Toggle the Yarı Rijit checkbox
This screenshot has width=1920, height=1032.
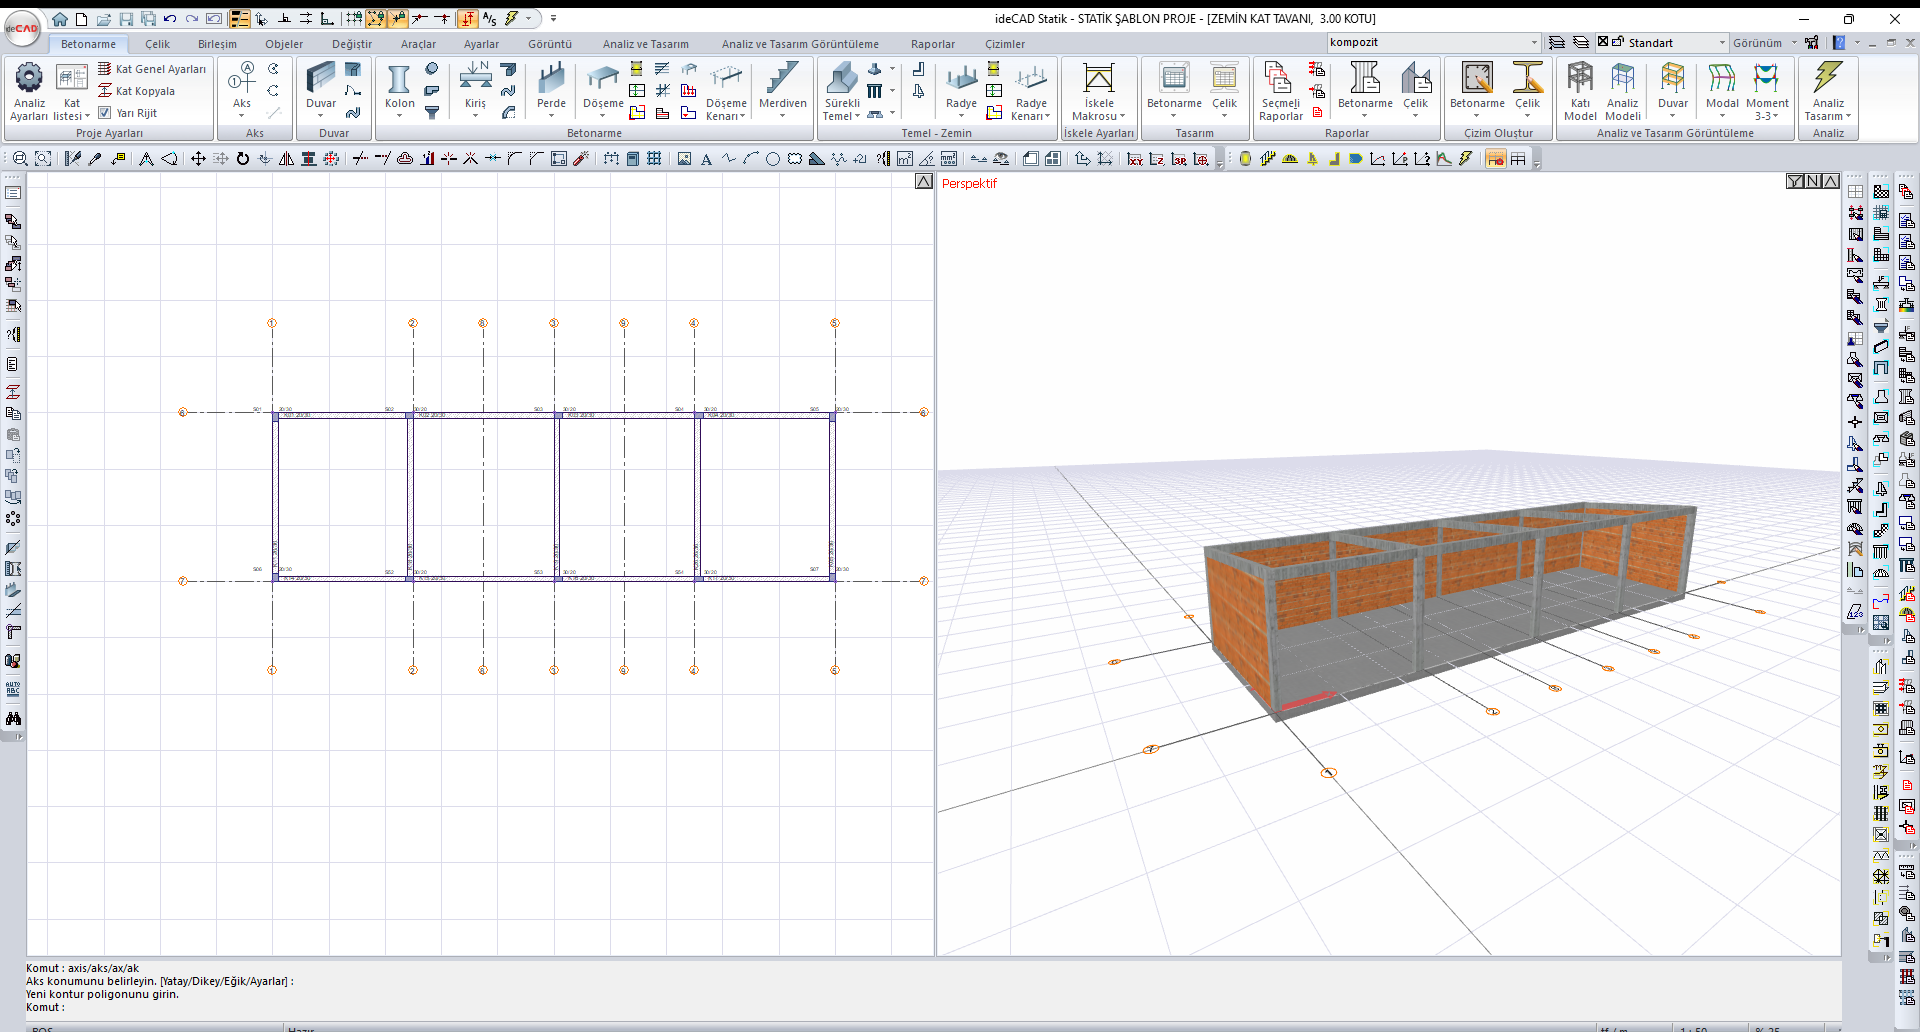tap(105, 113)
